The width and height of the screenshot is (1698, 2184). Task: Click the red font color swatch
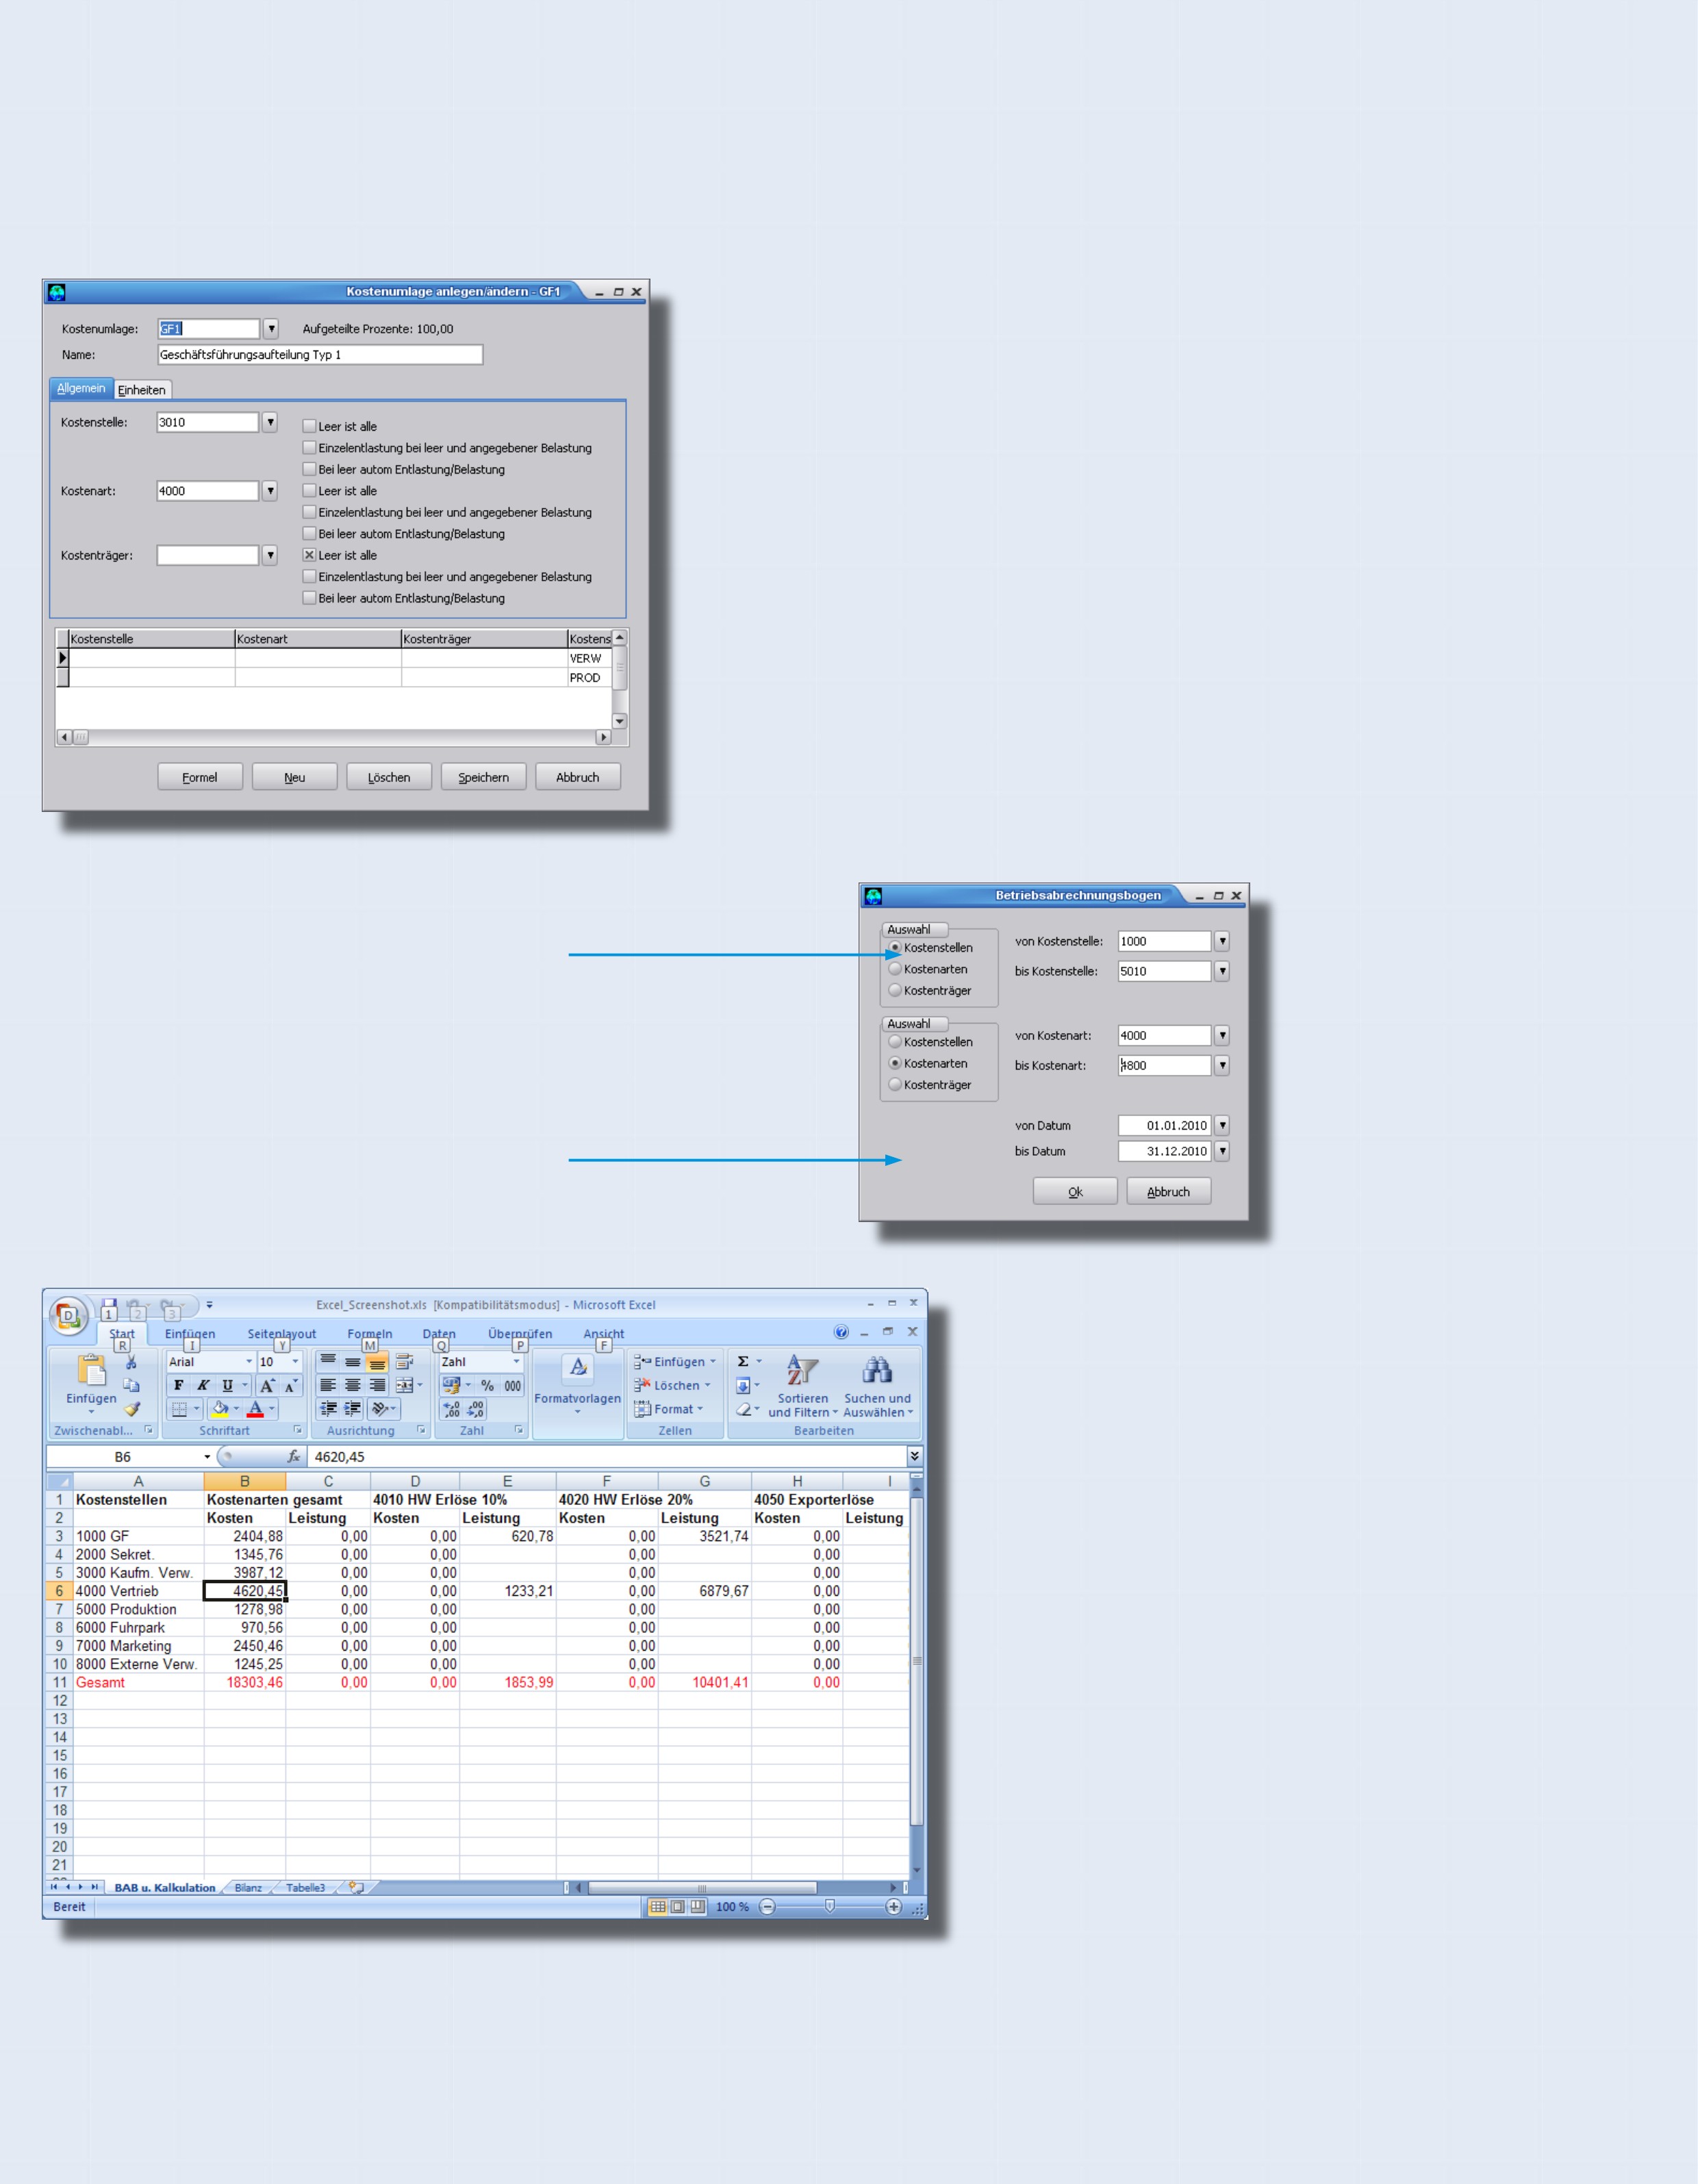(255, 1409)
